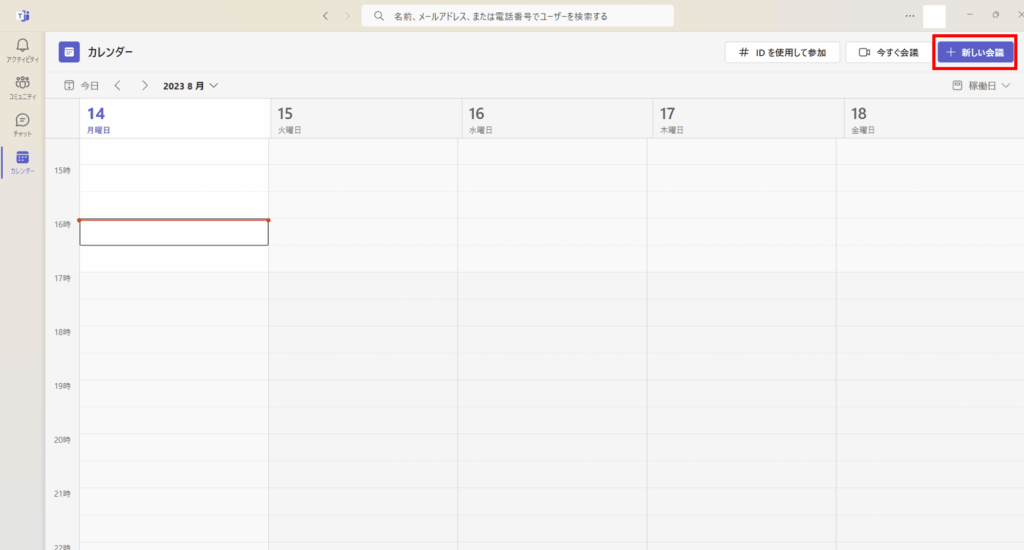Go back with the title bar arrow
Viewport: 1024px width, 550px height.
click(x=325, y=16)
